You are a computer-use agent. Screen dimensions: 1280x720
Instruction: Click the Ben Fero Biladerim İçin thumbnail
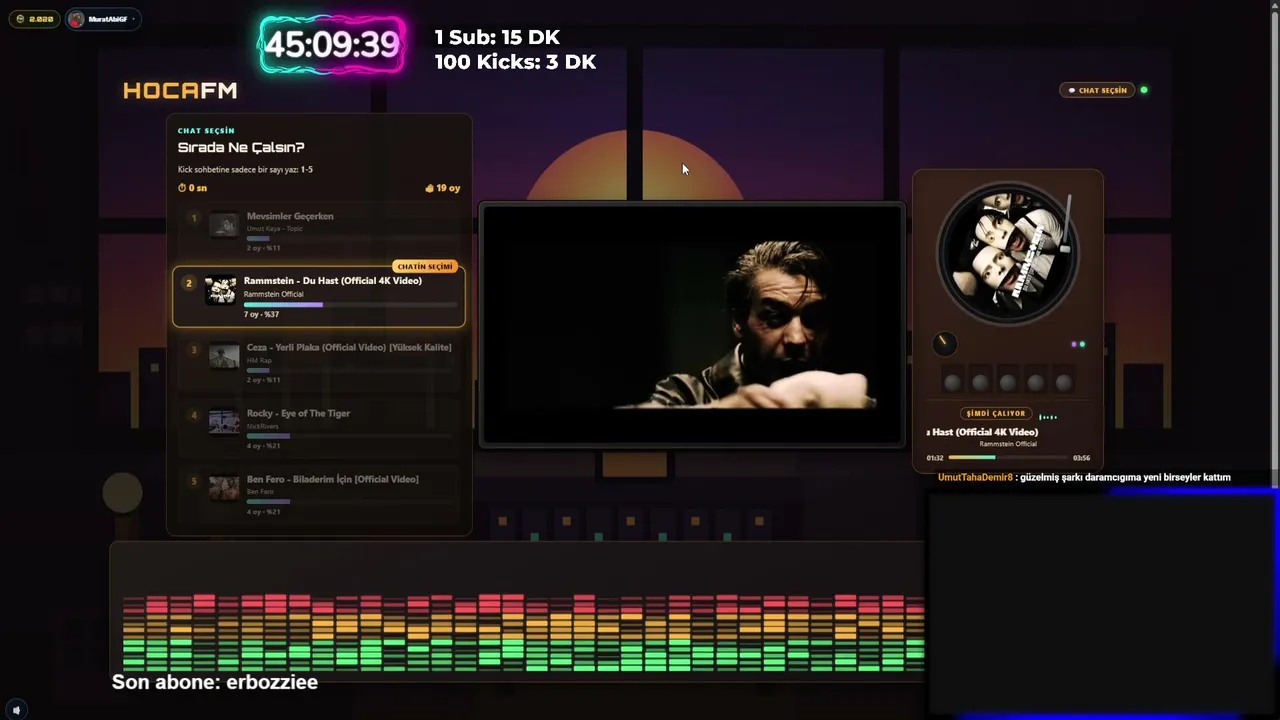point(224,488)
